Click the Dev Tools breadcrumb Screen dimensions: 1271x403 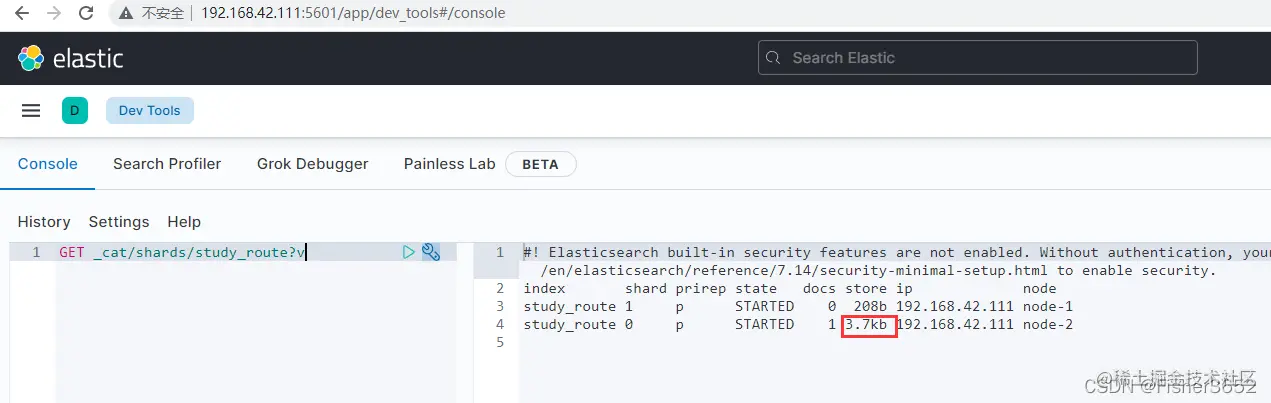click(149, 111)
